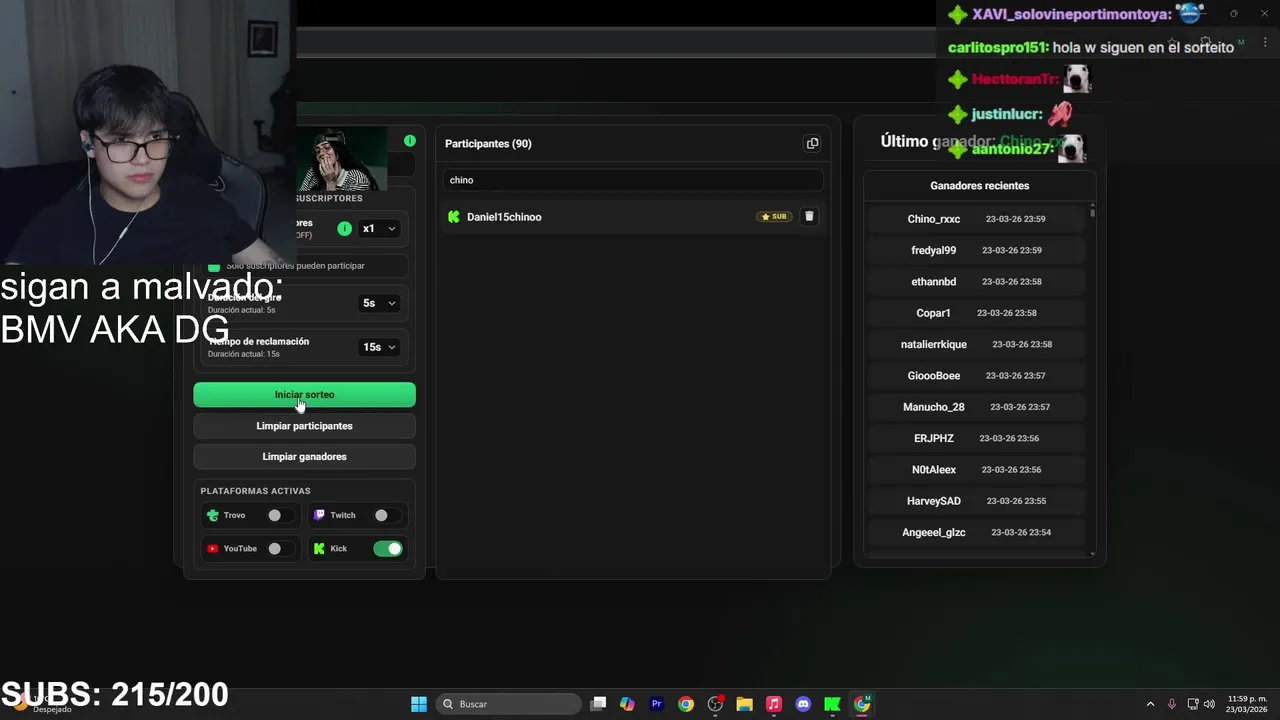
Task: Open Task View in the taskbar
Action: click(x=598, y=704)
